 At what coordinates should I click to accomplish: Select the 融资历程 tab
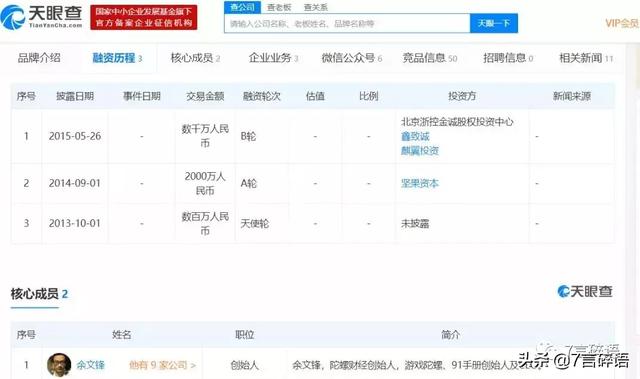point(117,58)
